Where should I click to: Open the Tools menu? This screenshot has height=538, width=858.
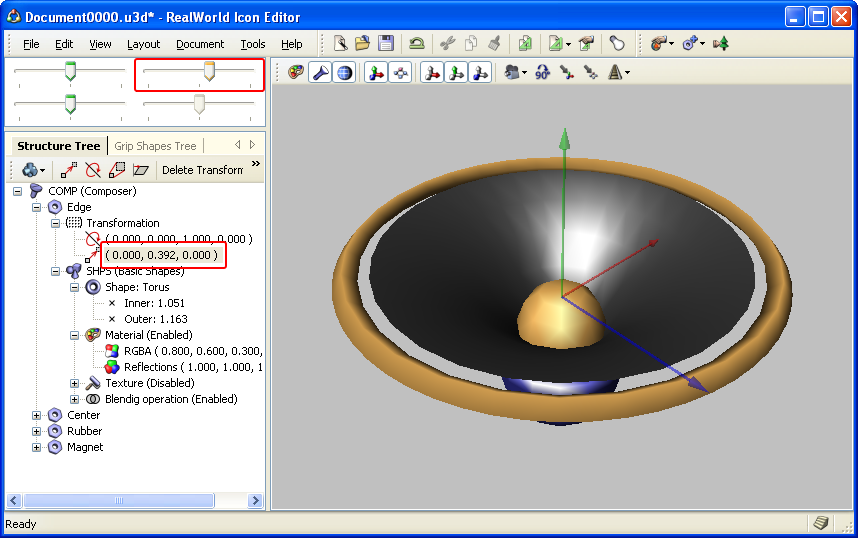click(253, 44)
